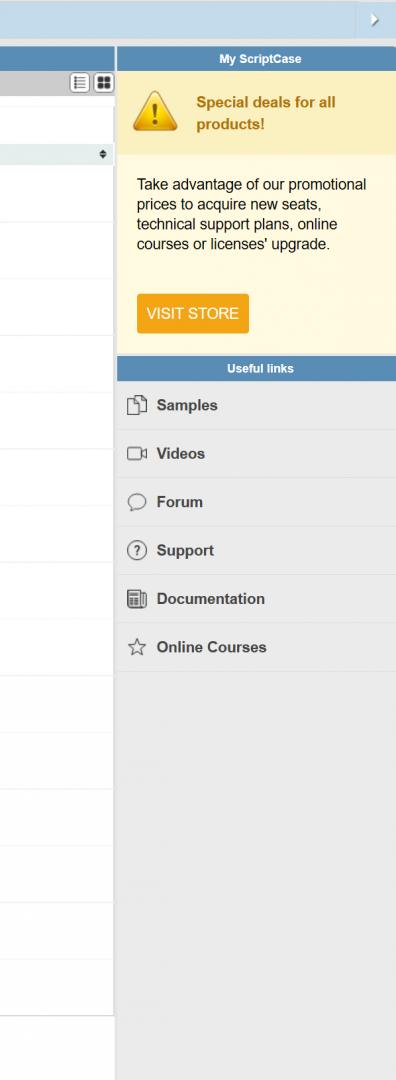Click the Documentation newspaper icon
Viewport: 396px width, 1080px height.
coord(137,599)
